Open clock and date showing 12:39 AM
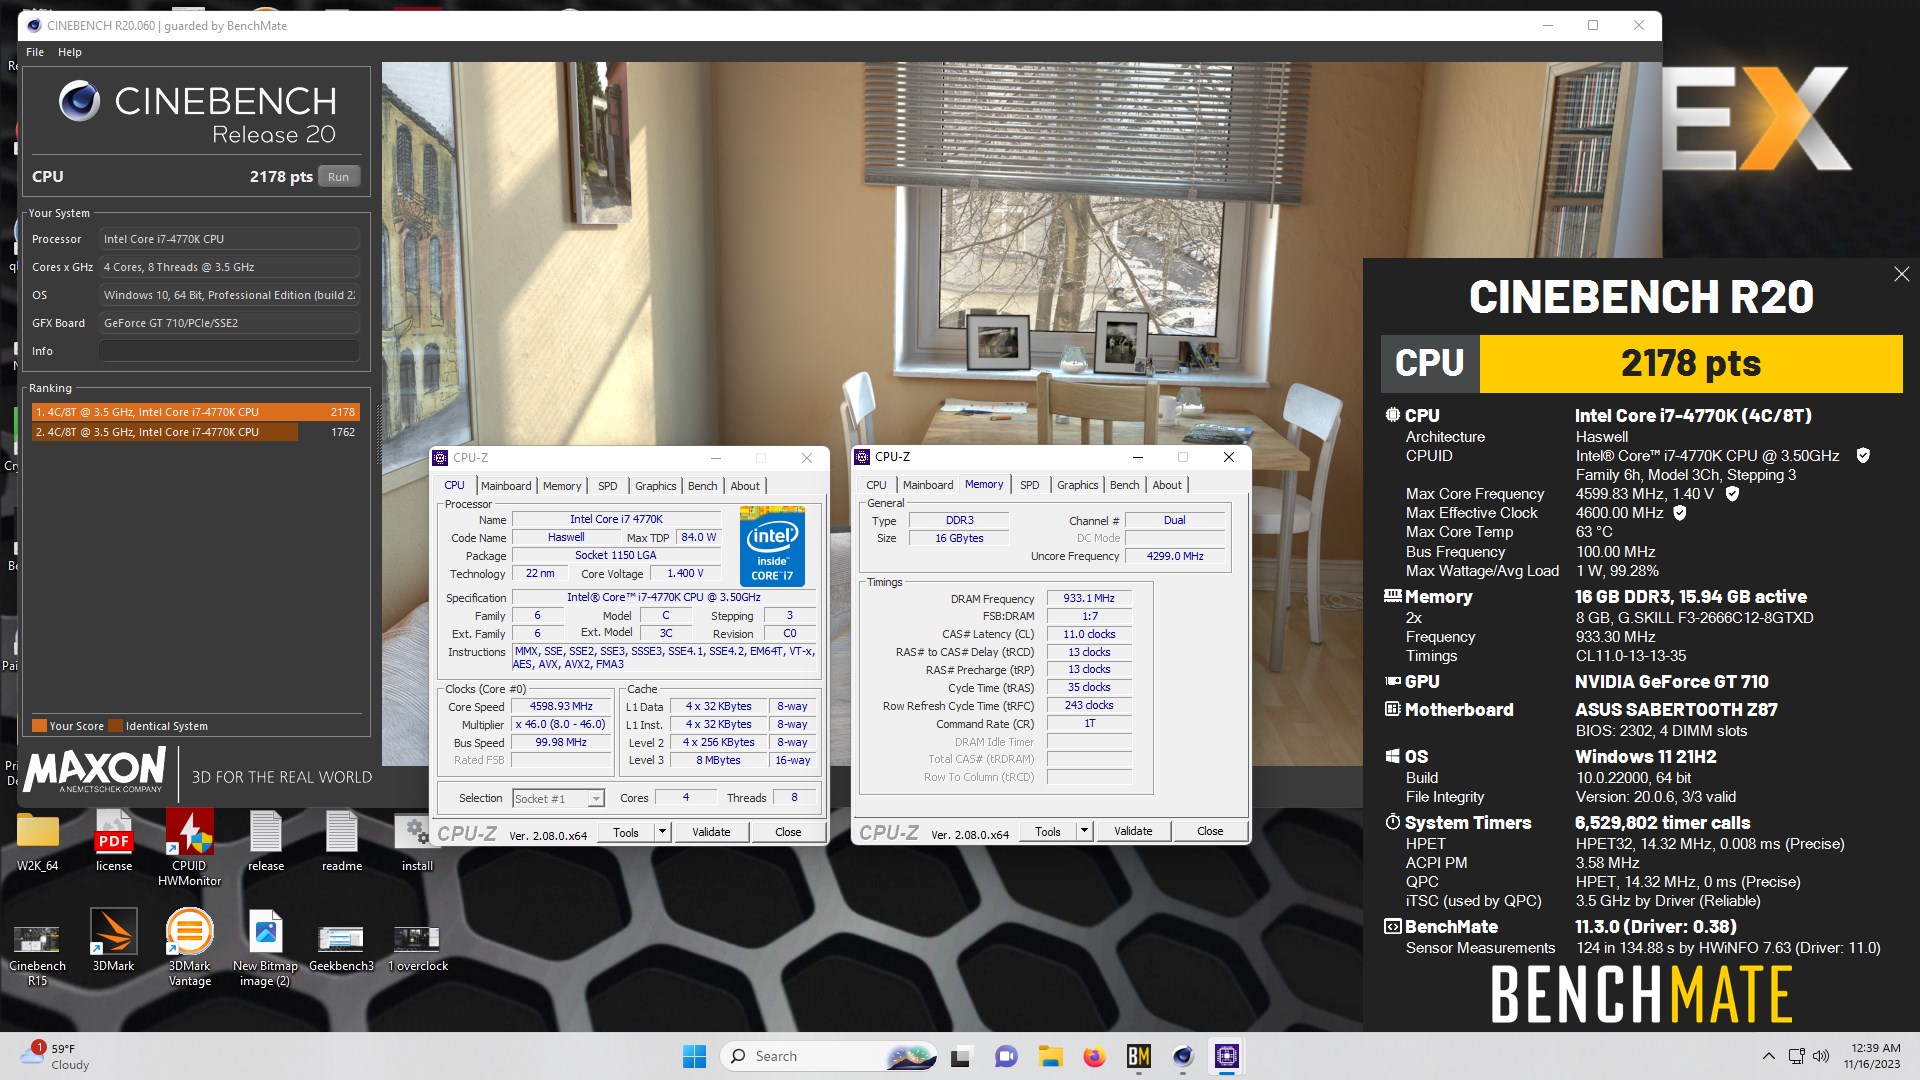 [x=1872, y=1056]
